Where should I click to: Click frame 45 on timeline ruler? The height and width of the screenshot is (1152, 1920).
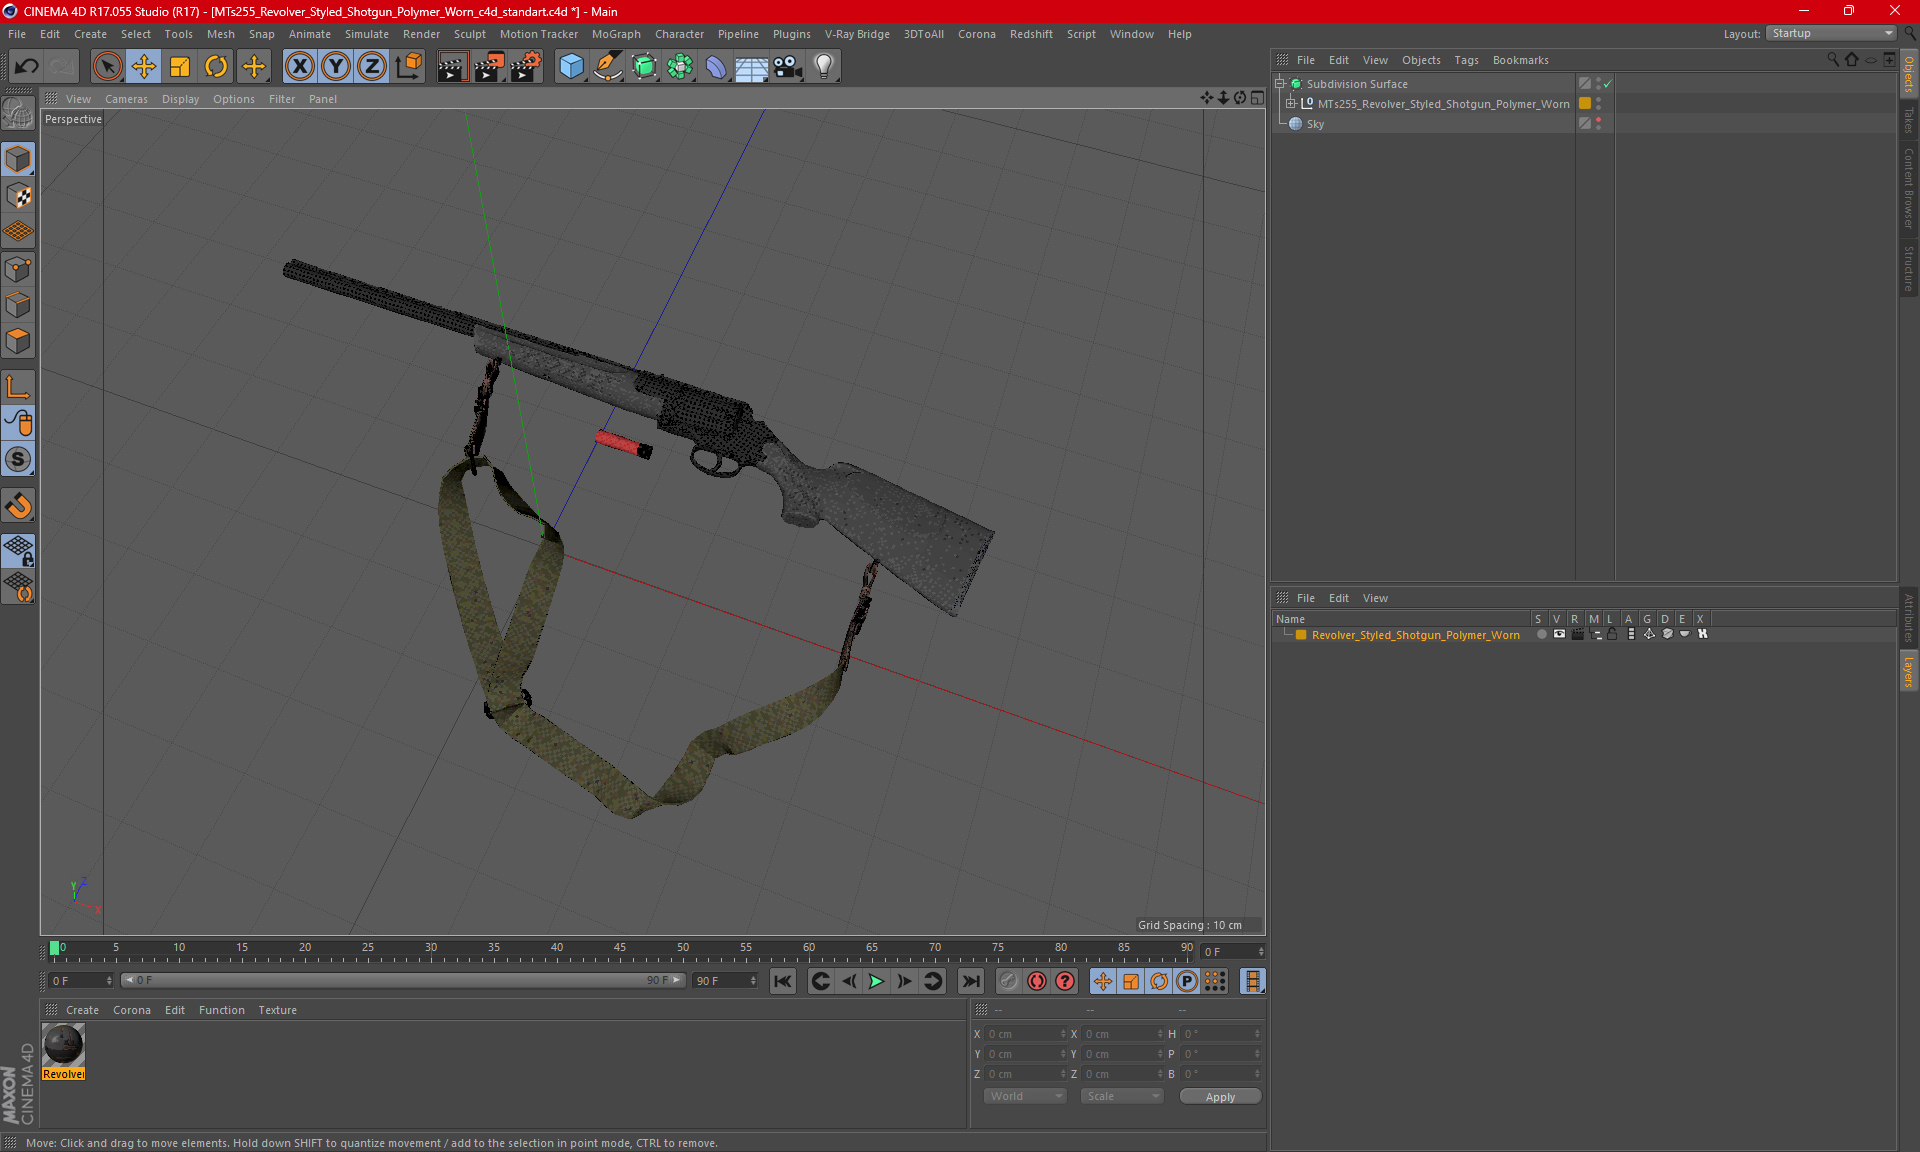coord(620,950)
